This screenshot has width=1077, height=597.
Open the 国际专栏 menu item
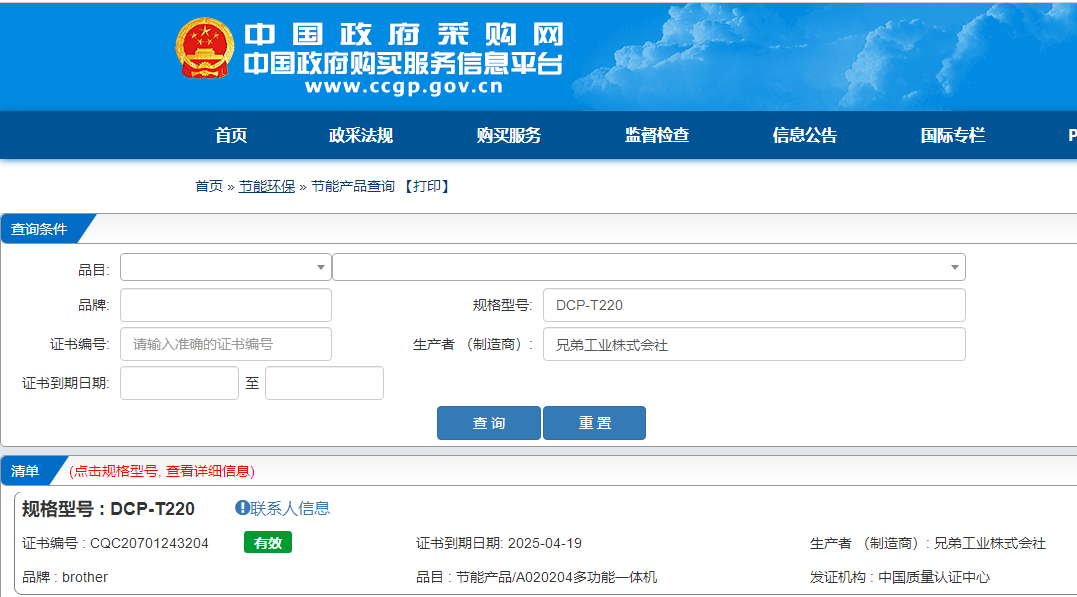(953, 136)
